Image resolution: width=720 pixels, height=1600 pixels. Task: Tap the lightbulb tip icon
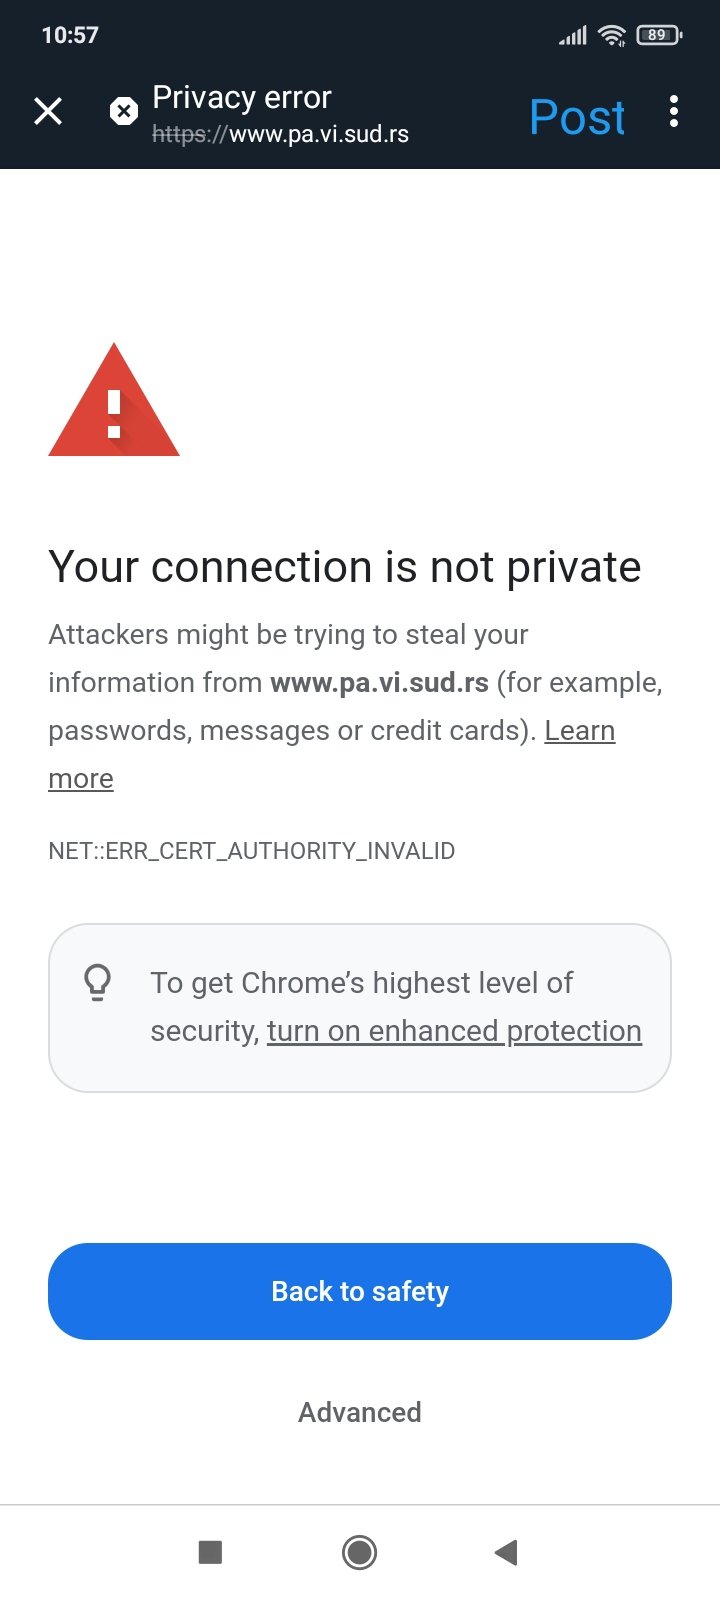click(x=98, y=982)
